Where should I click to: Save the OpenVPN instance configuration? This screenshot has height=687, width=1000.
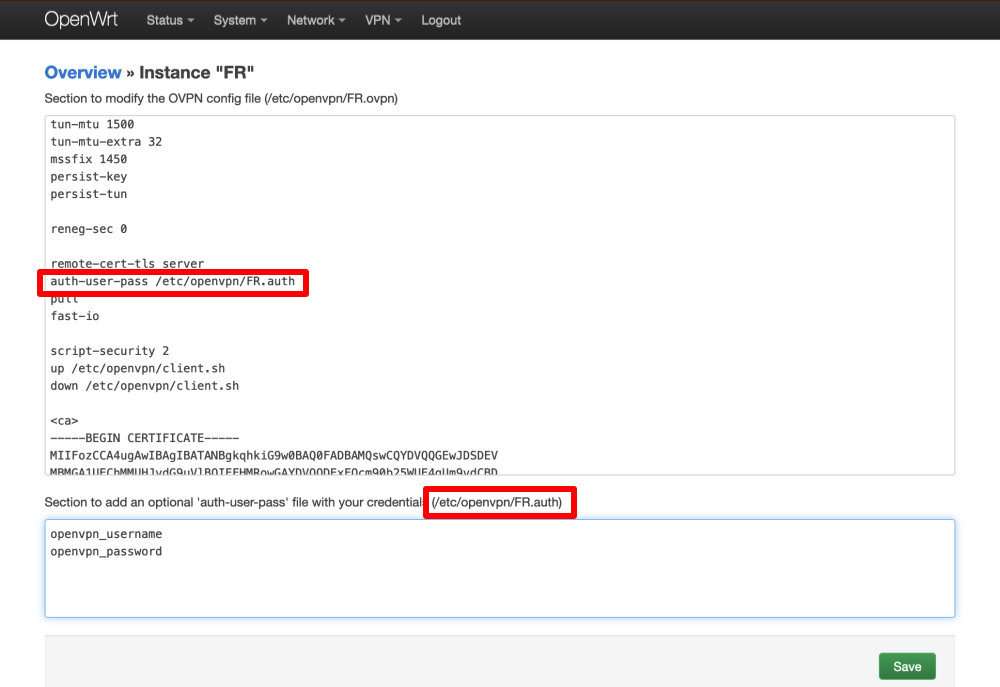(x=907, y=667)
